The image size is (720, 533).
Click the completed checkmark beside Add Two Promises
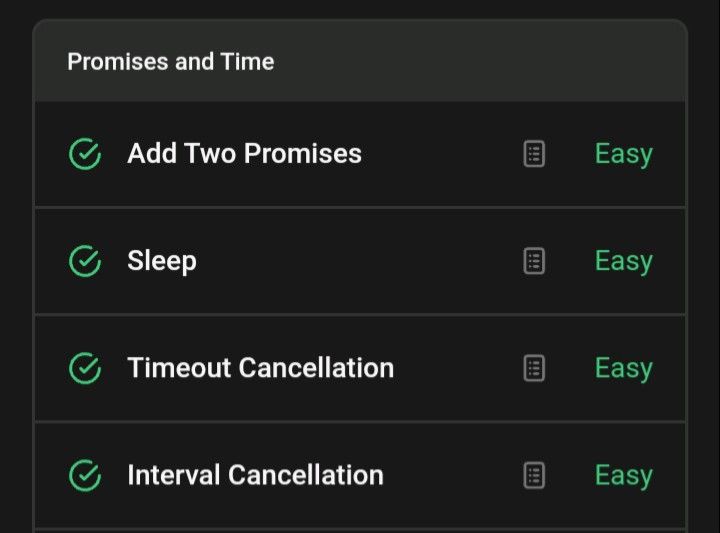pos(85,154)
